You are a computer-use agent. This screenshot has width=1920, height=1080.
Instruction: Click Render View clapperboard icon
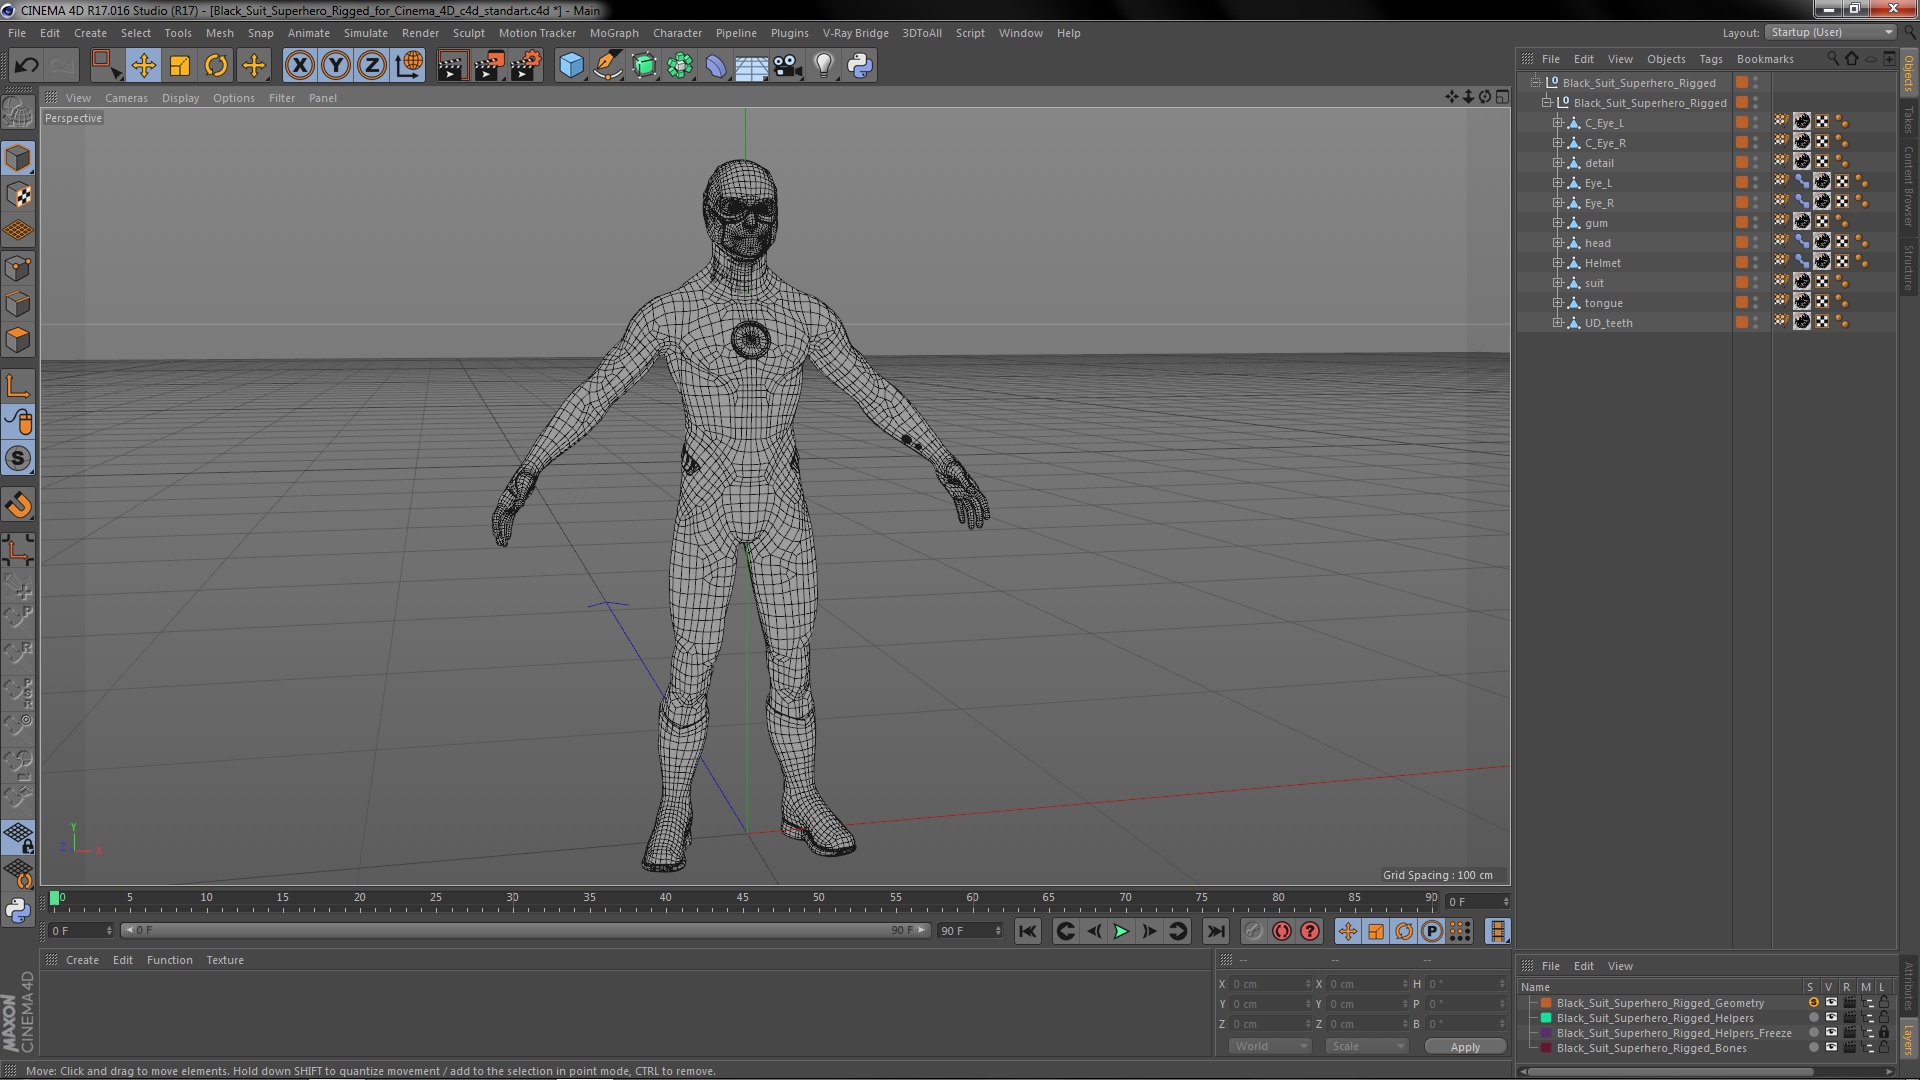tap(452, 66)
